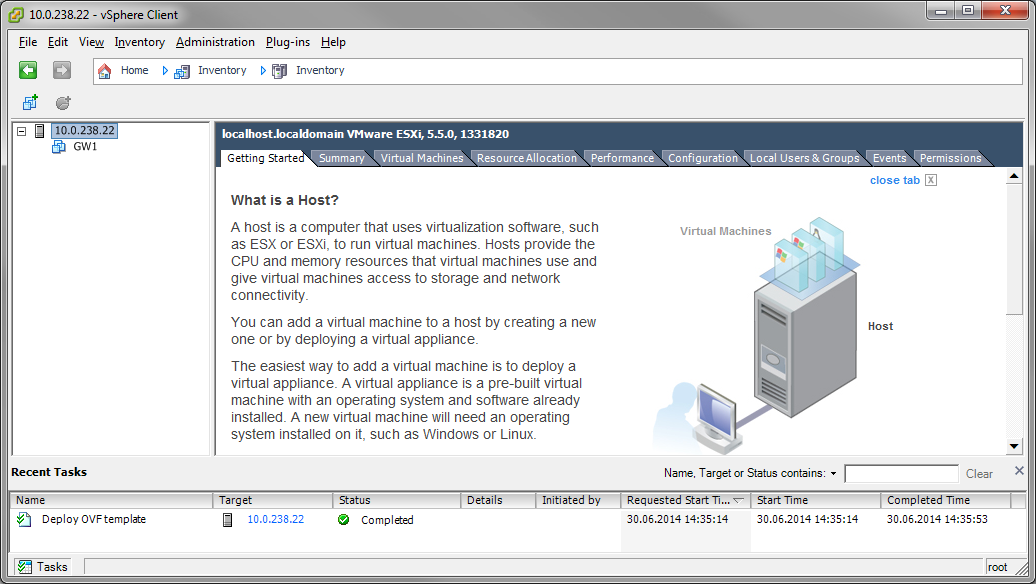Open the Administration menu
This screenshot has height=584, width=1036.
click(215, 42)
